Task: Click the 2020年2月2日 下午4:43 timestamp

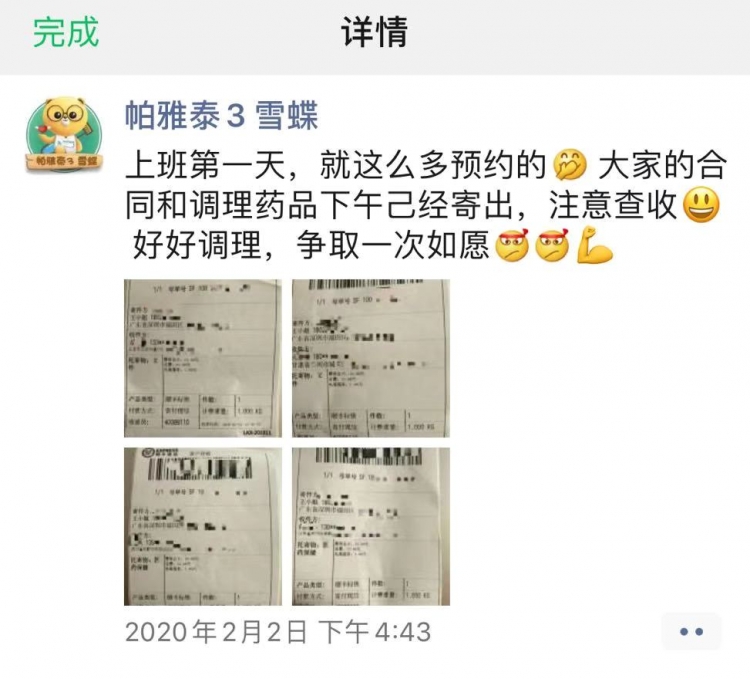Action: click(x=278, y=632)
